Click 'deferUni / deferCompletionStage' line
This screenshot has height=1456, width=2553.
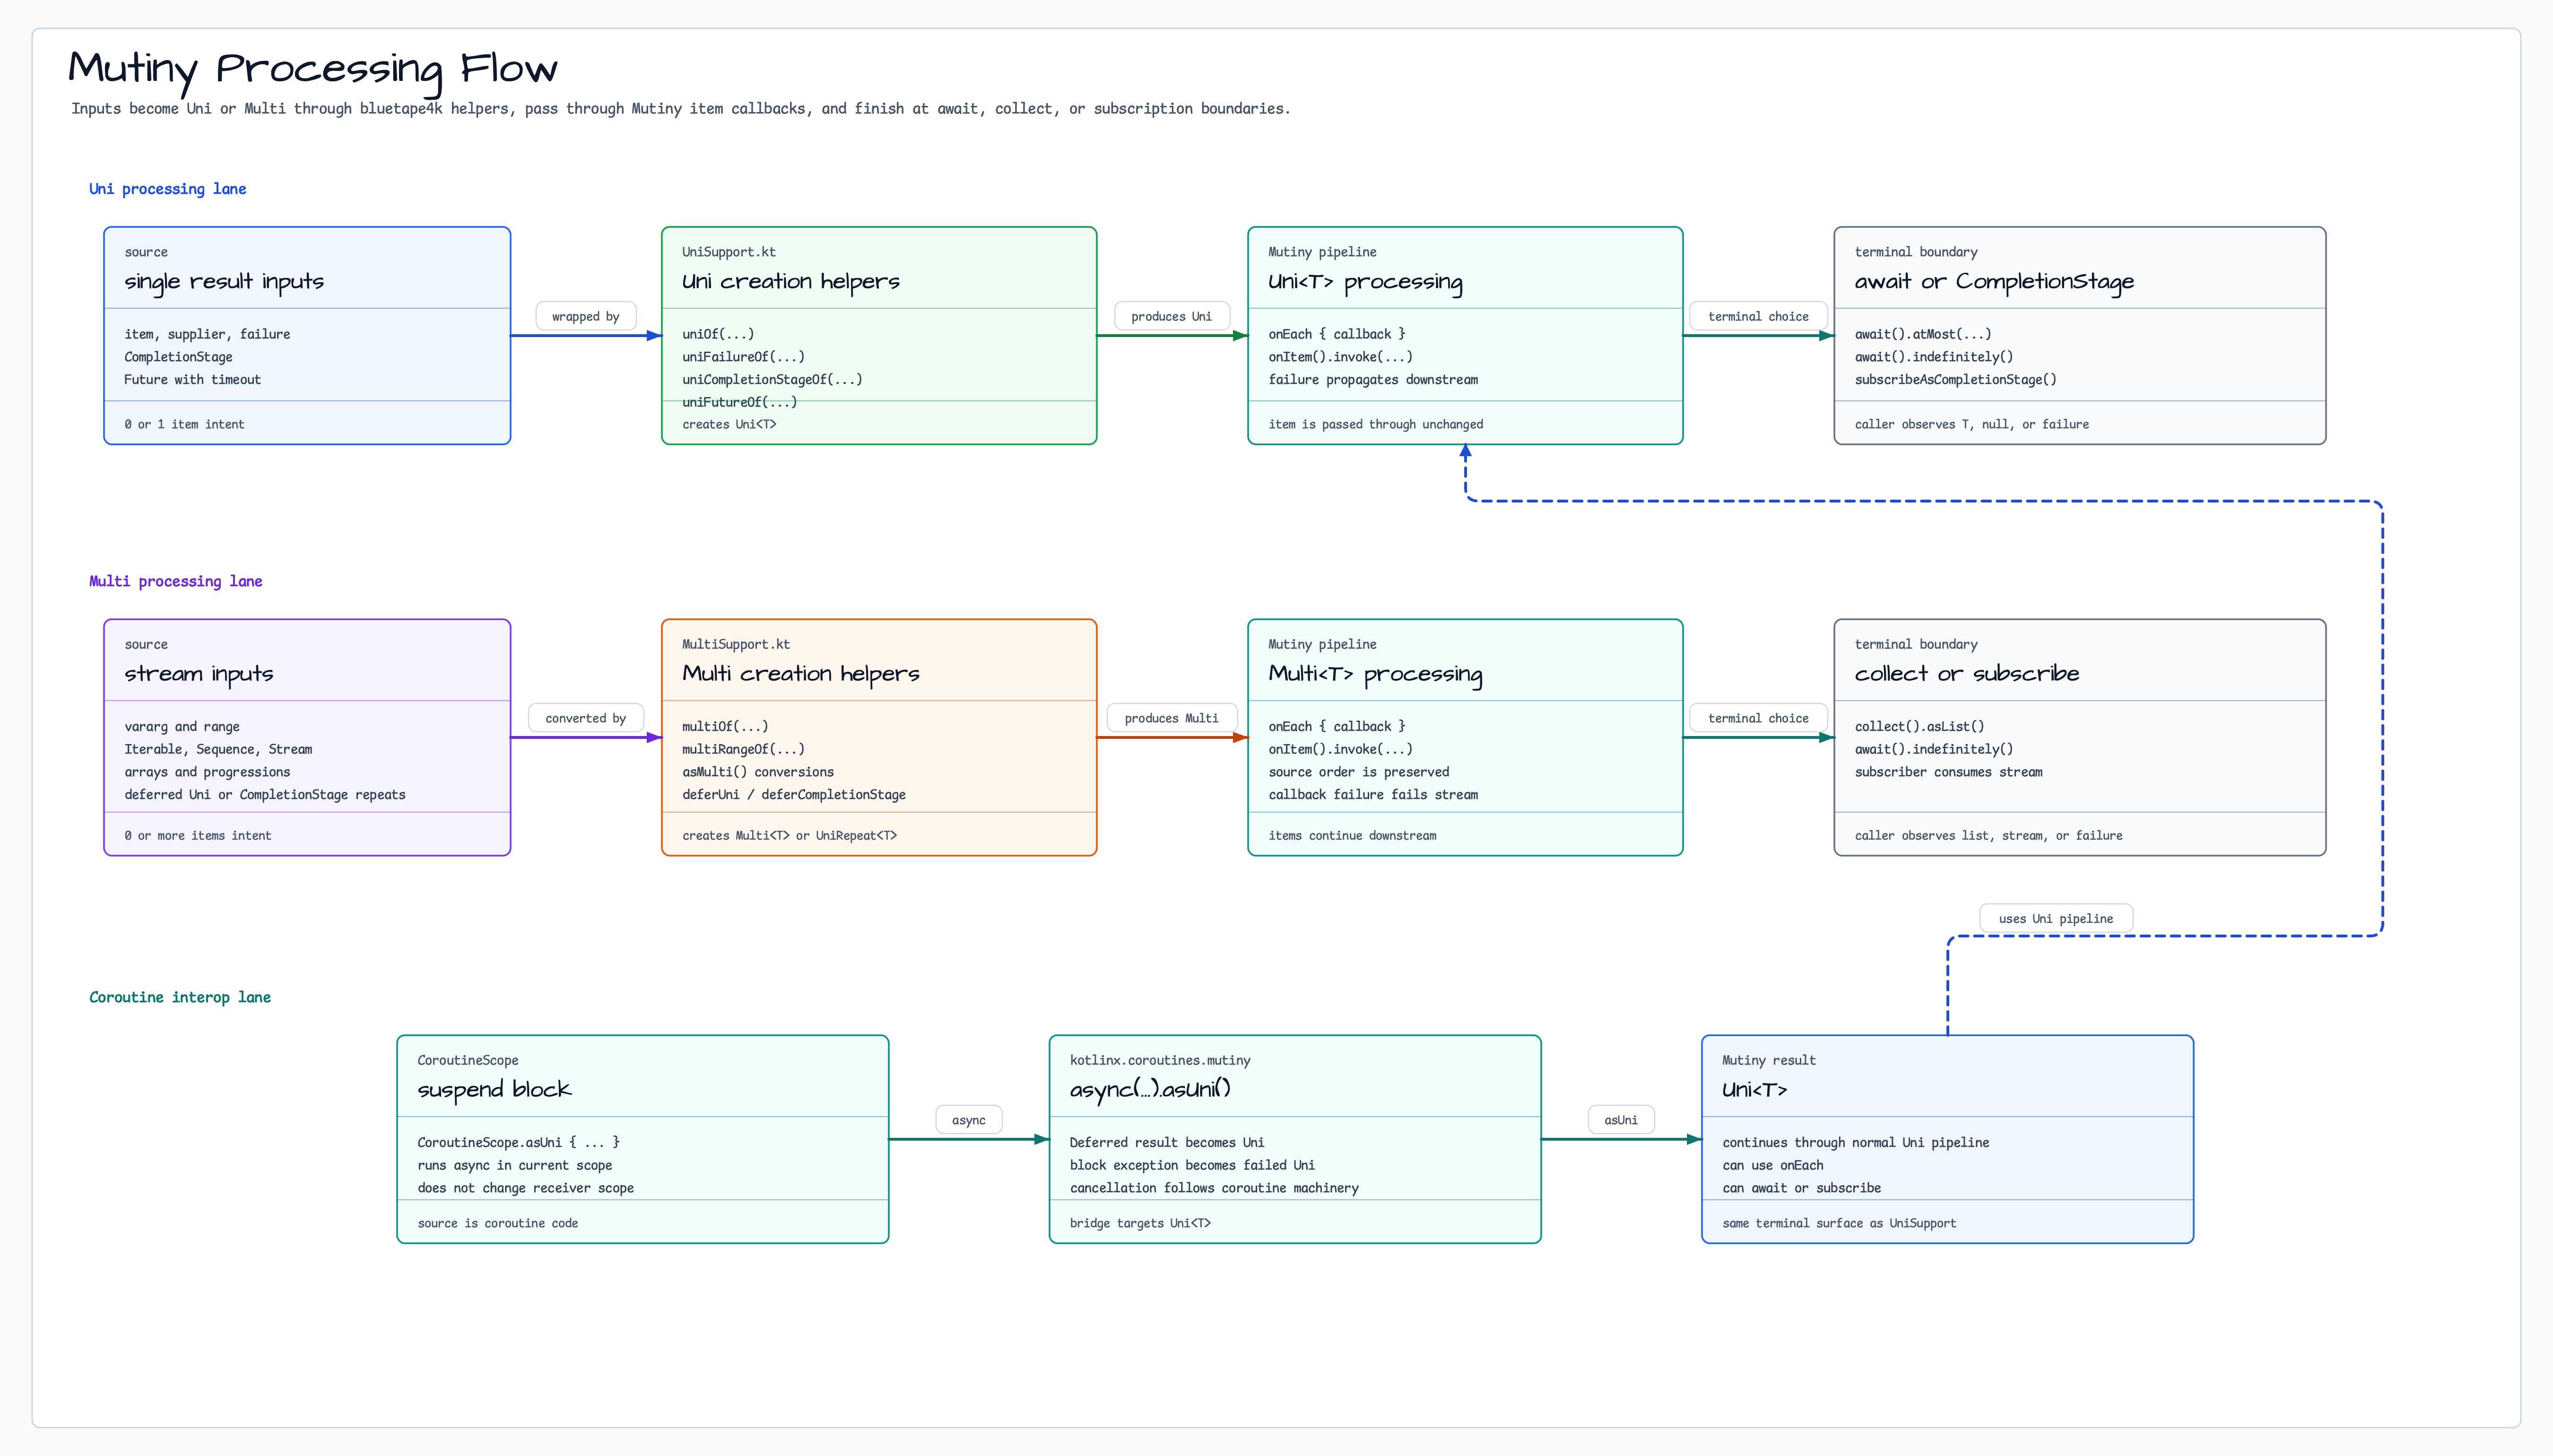[x=794, y=795]
